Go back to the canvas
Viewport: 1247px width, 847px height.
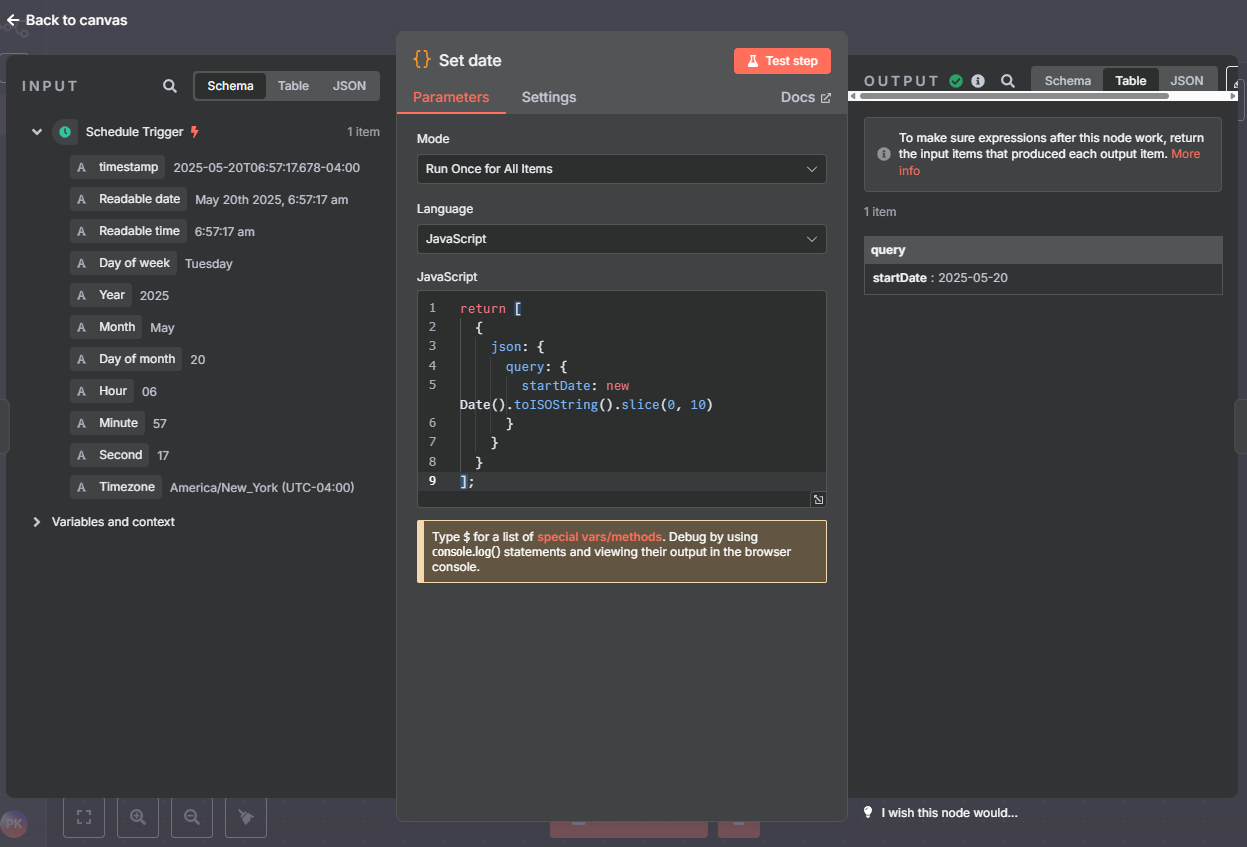click(x=67, y=20)
